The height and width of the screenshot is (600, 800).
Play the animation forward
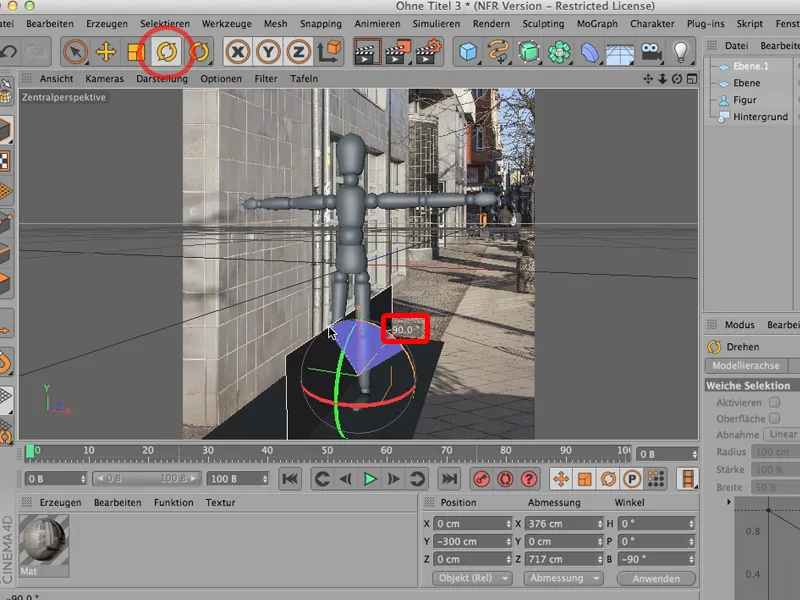pyautogui.click(x=370, y=479)
